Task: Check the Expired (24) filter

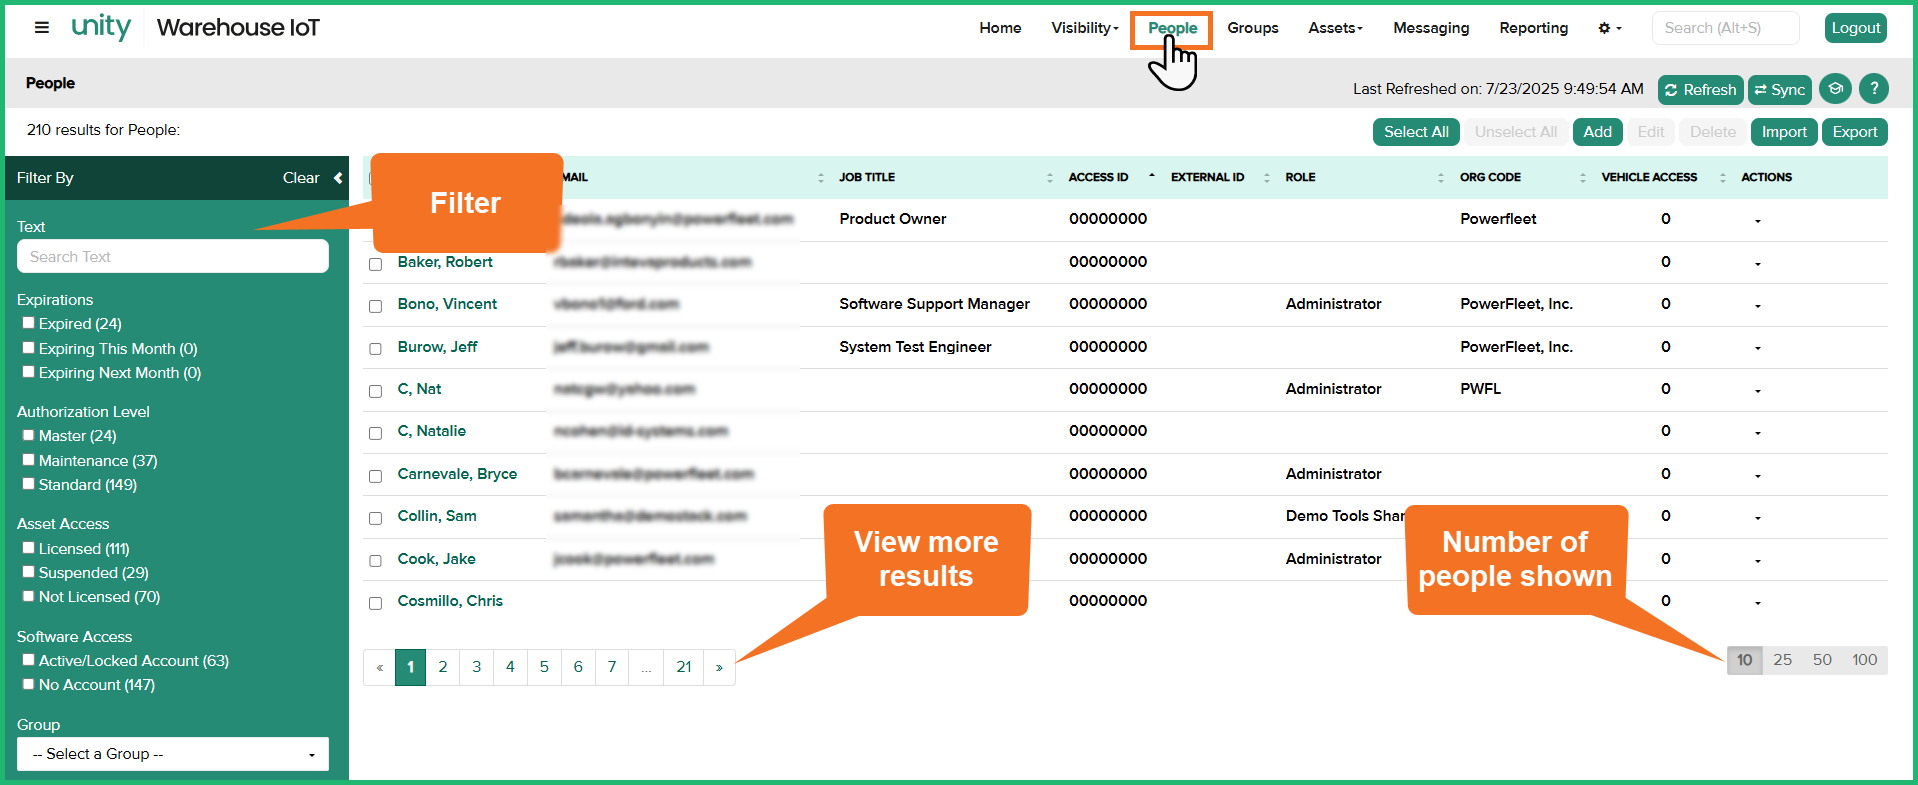Action: click(x=29, y=323)
